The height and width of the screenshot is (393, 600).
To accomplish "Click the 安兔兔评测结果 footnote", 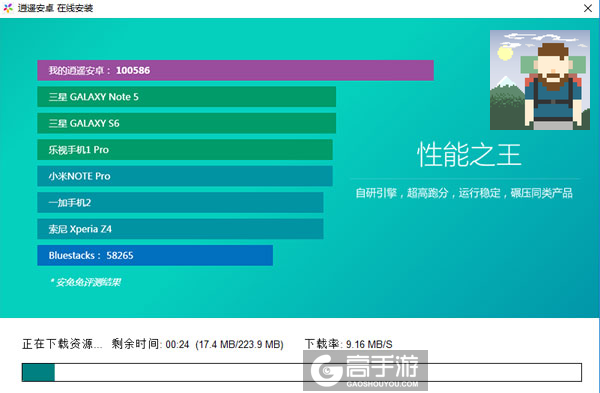I will click(x=85, y=282).
